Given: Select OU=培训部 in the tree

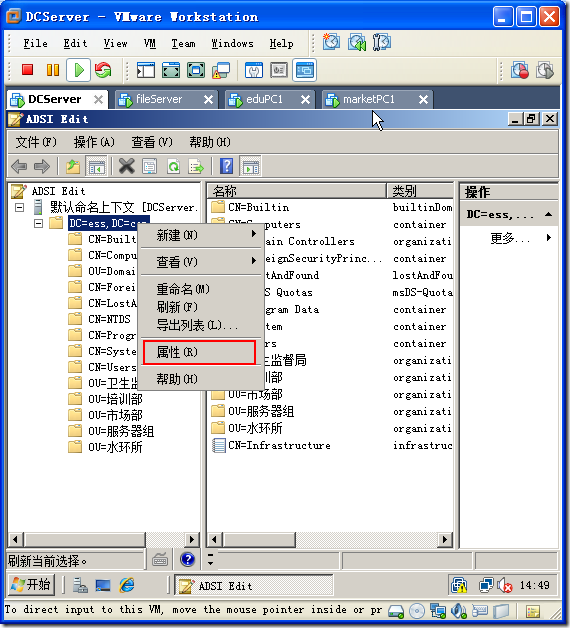Looking at the screenshot, I should 115,399.
